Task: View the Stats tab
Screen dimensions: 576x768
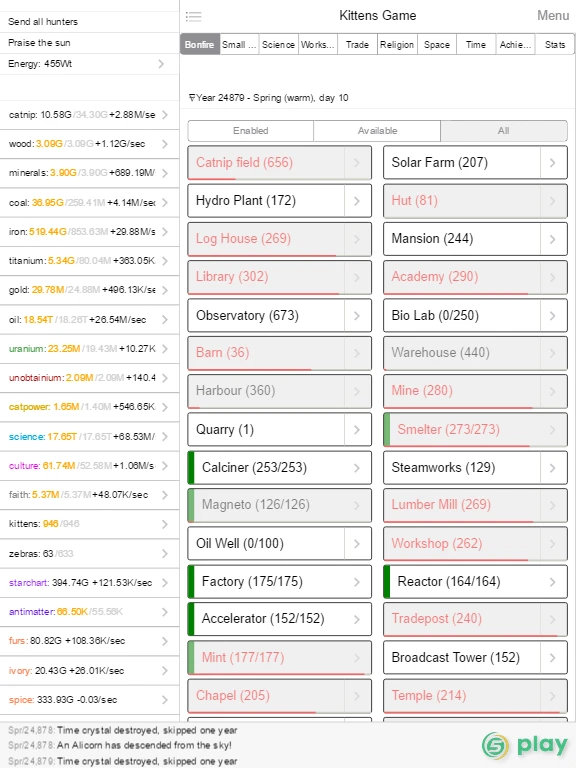Action: click(x=555, y=45)
